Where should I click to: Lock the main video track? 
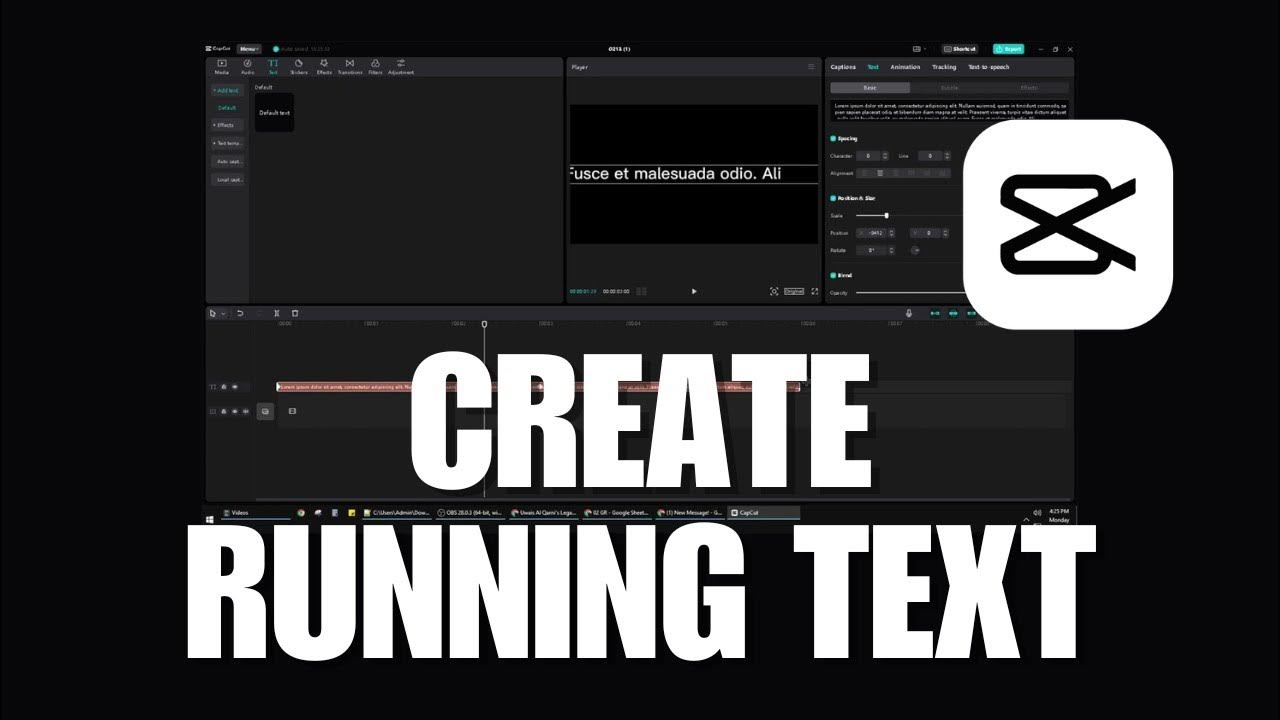[224, 411]
